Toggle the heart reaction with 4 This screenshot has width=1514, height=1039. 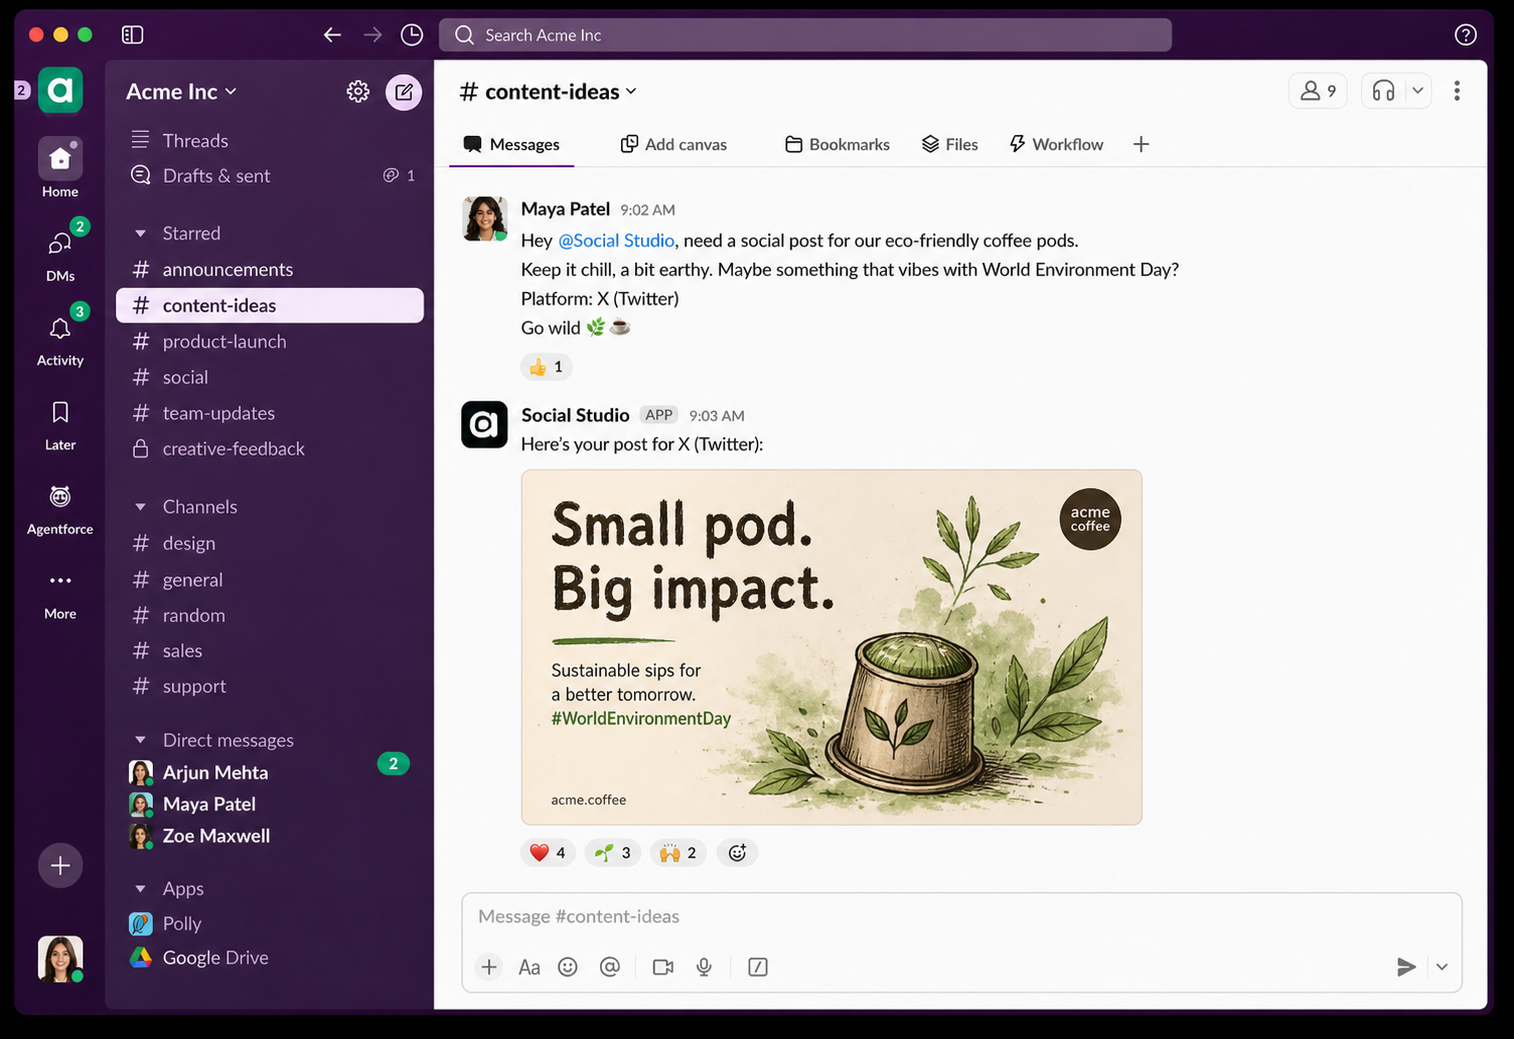[x=548, y=853]
